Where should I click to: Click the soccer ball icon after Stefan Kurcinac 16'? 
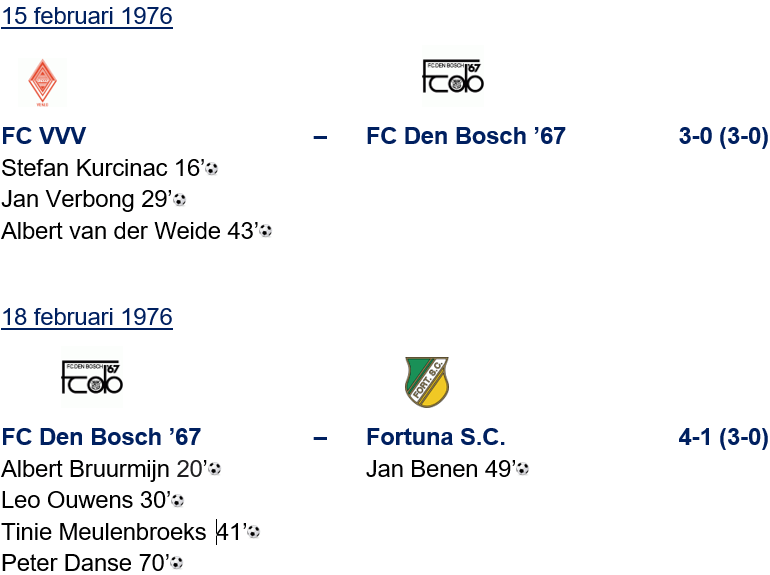pyautogui.click(x=212, y=170)
